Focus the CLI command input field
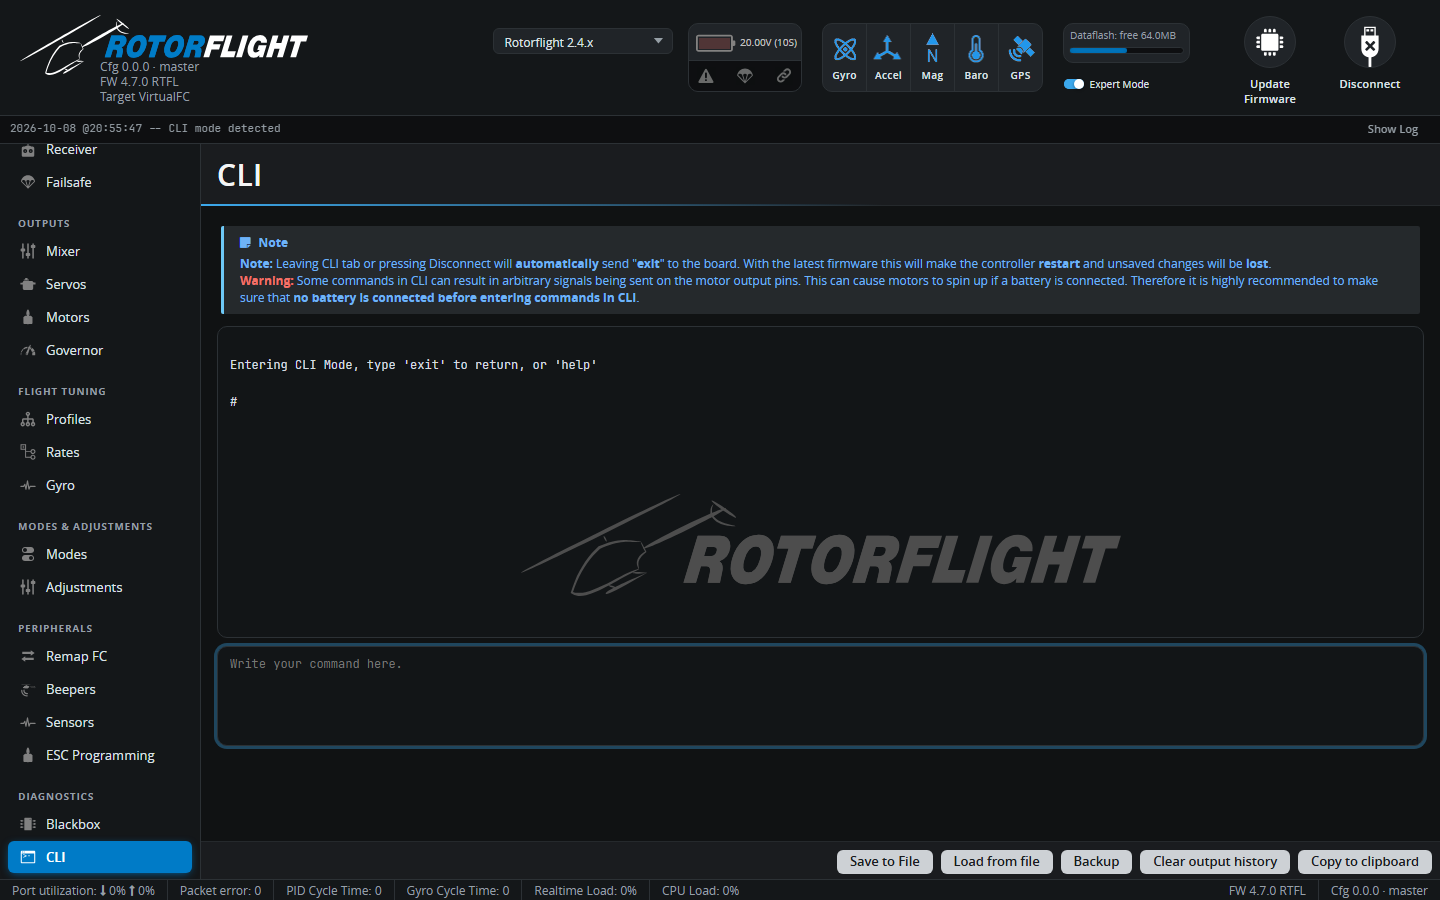Image resolution: width=1440 pixels, height=900 pixels. tap(821, 696)
